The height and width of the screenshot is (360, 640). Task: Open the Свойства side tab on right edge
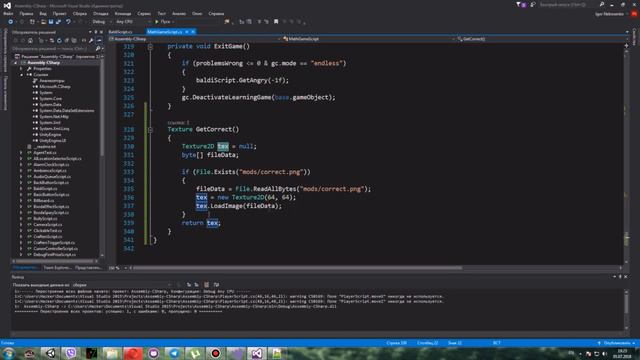point(635,37)
